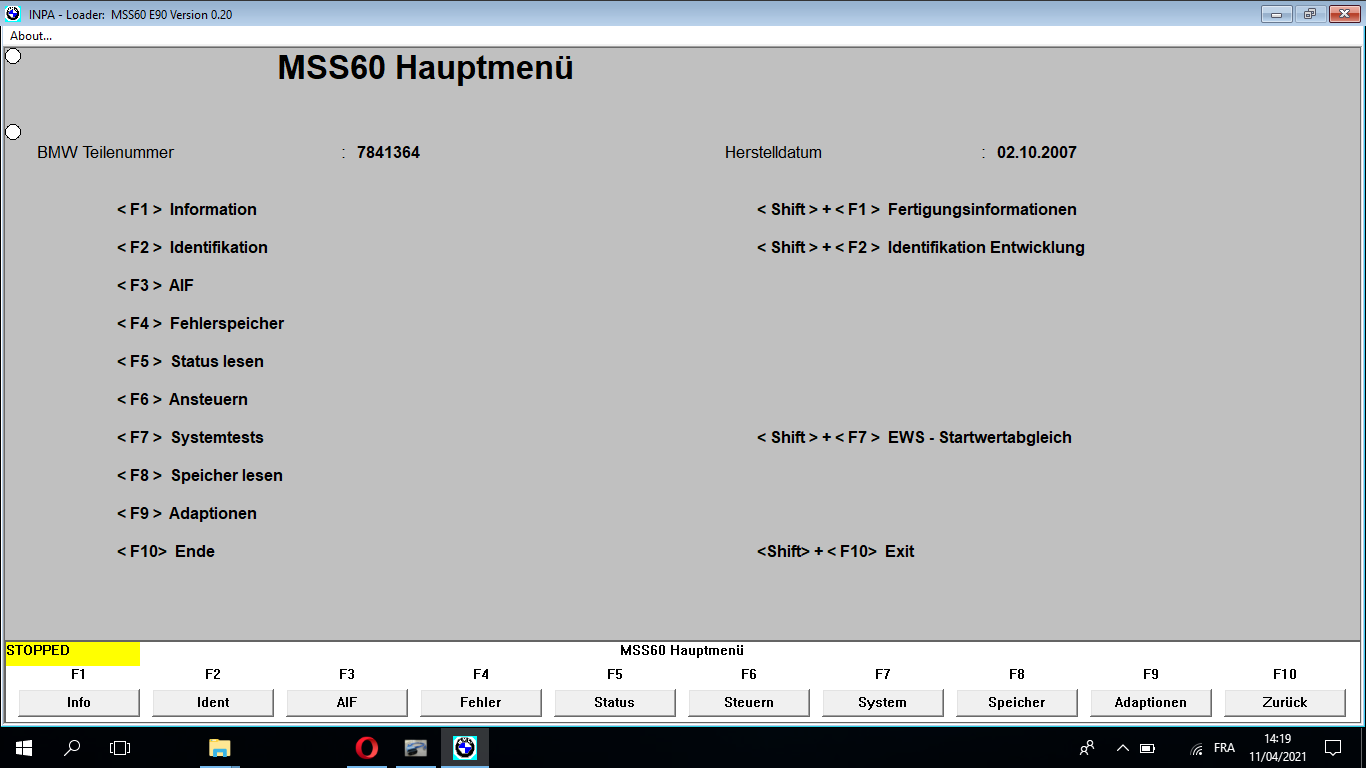Click the '< F6 > Ansteuern' text

[x=182, y=399]
